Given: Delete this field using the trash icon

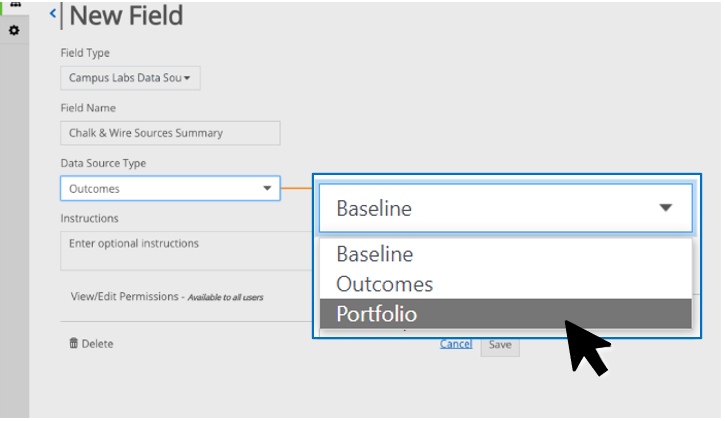Looking at the screenshot, I should [74, 343].
